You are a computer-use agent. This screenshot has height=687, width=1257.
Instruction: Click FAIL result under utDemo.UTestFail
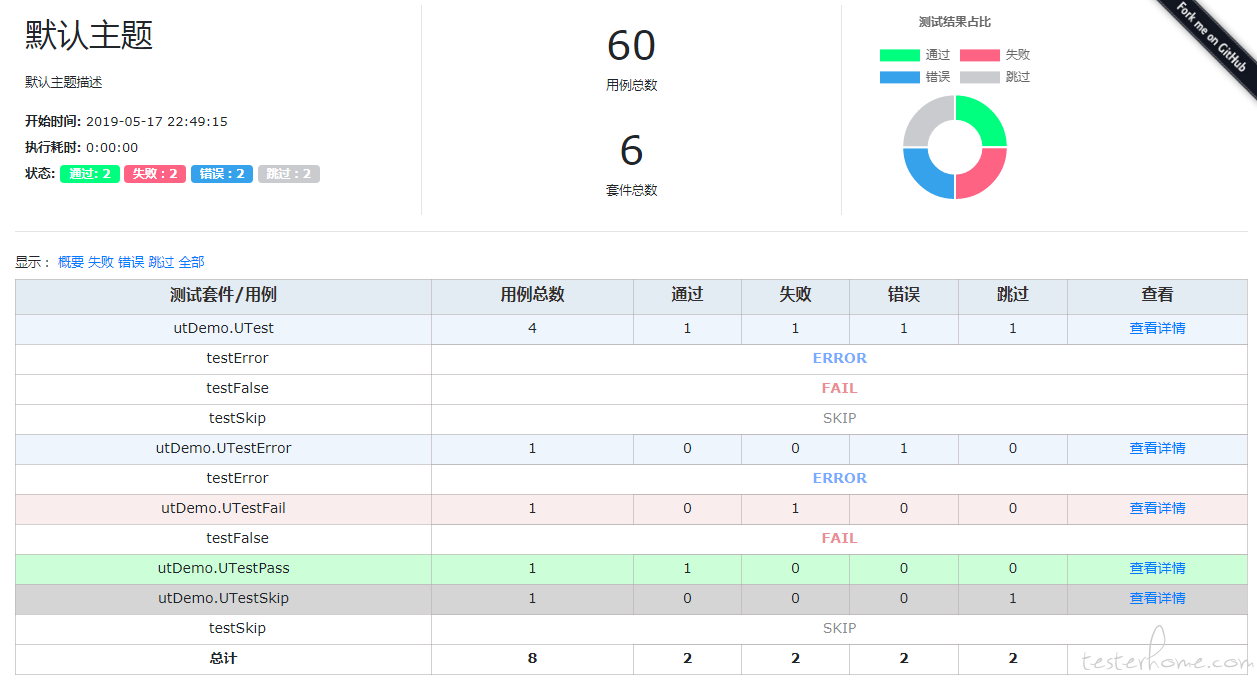[x=839, y=538]
